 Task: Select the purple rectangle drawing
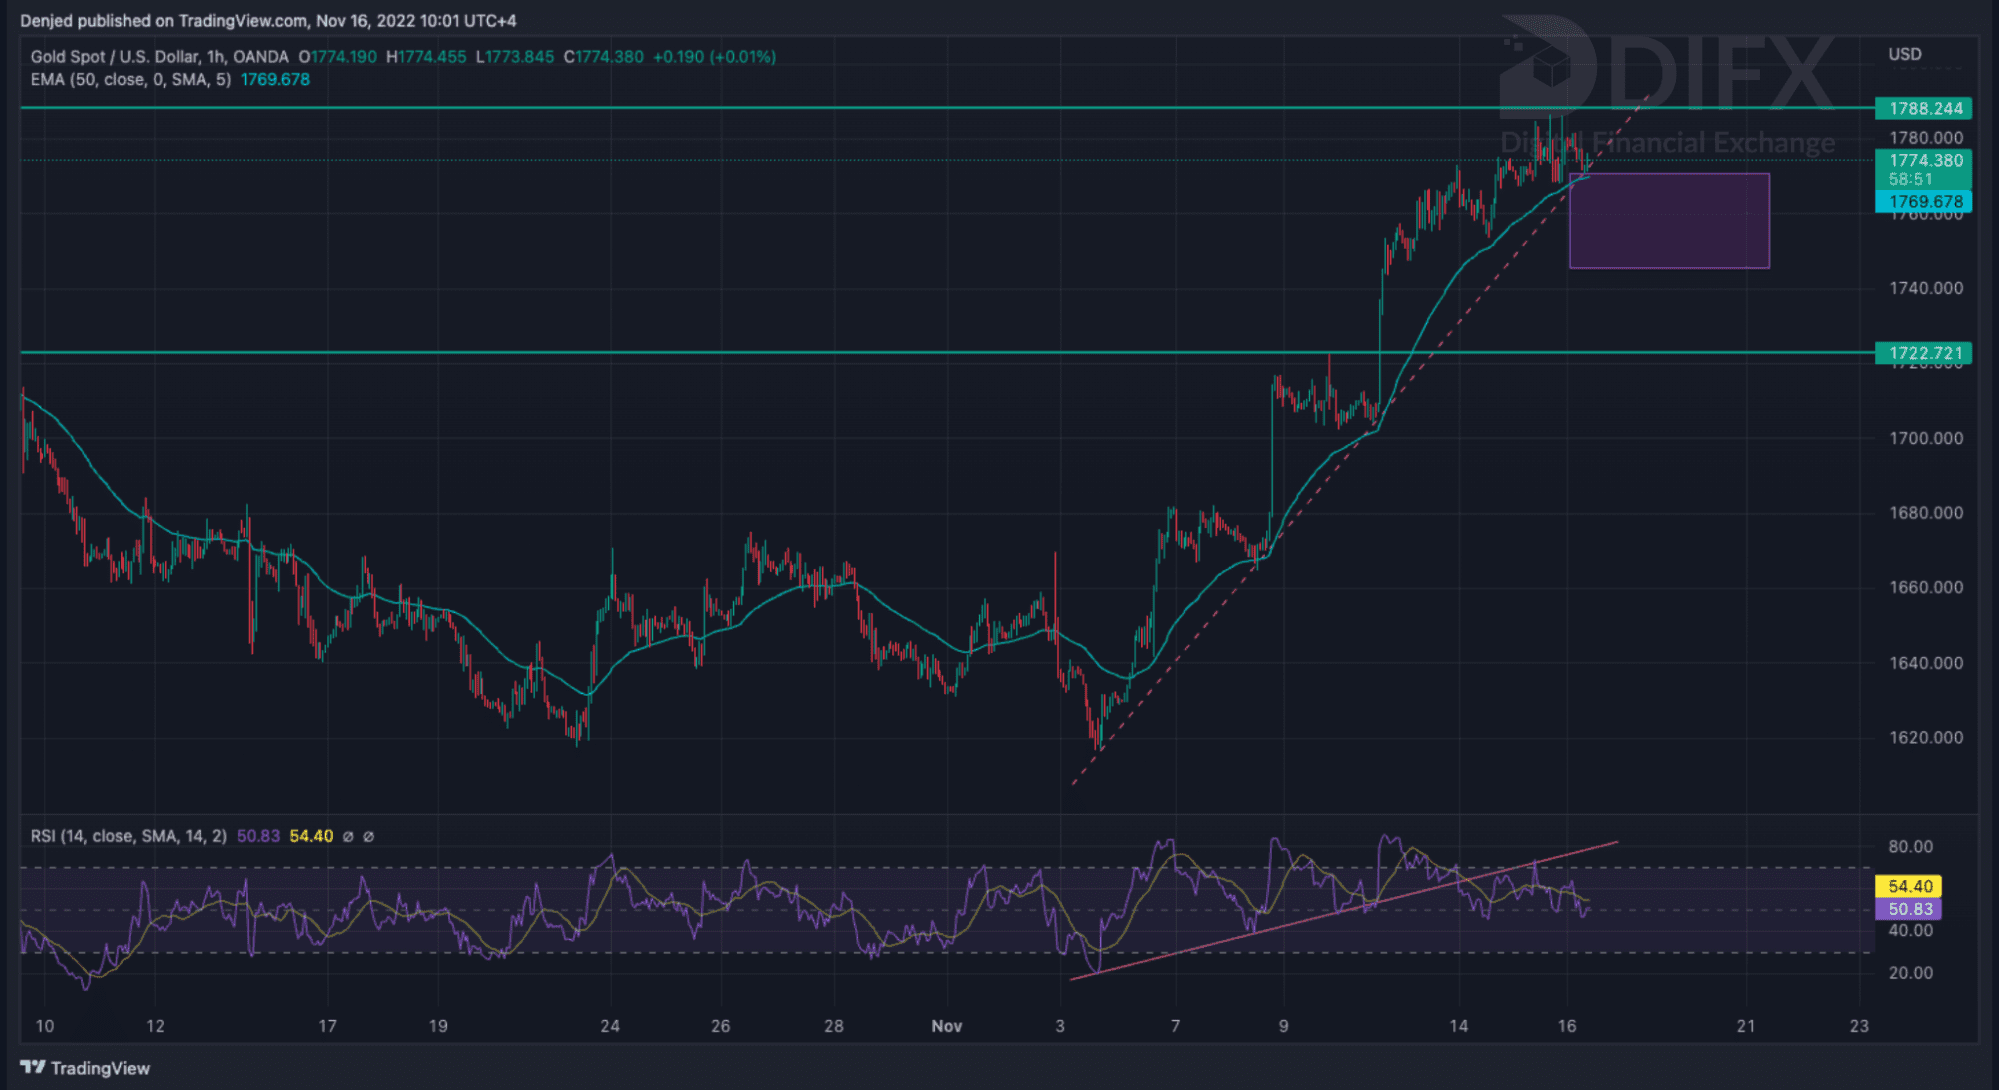1669,221
